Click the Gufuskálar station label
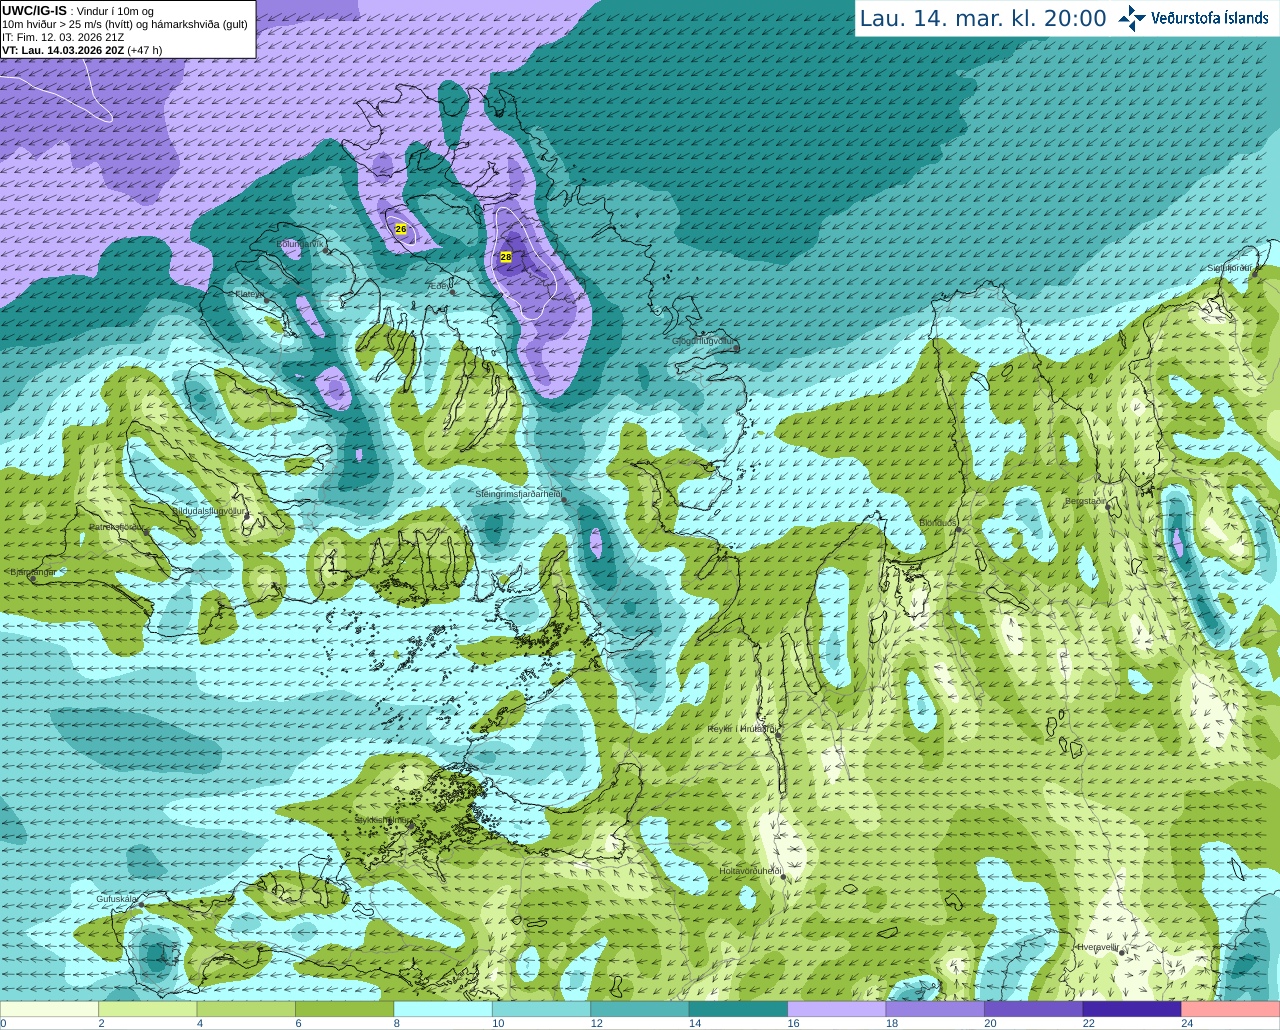This screenshot has width=1280, height=1030. (116, 899)
